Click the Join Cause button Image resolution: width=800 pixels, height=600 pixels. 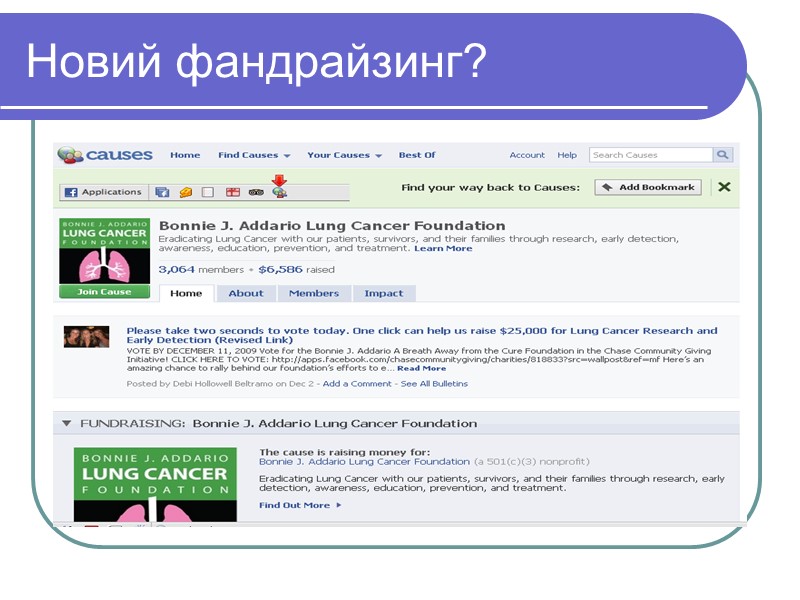click(104, 292)
